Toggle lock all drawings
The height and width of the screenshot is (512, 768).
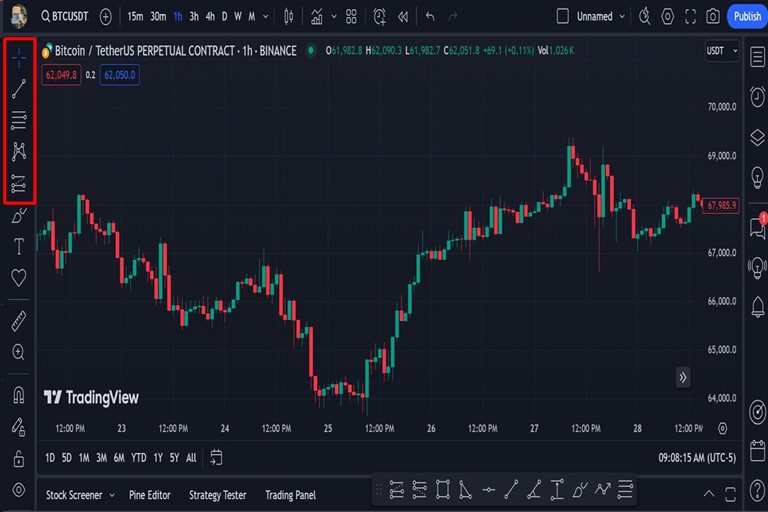pyautogui.click(x=19, y=459)
